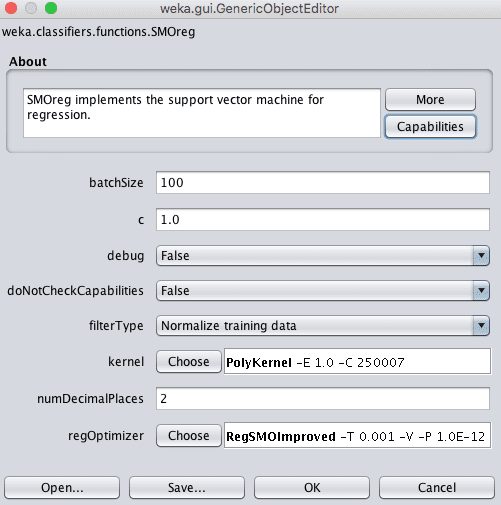This screenshot has height=505, width=501.
Task: Click the regOptimizer label
Action: point(106,436)
